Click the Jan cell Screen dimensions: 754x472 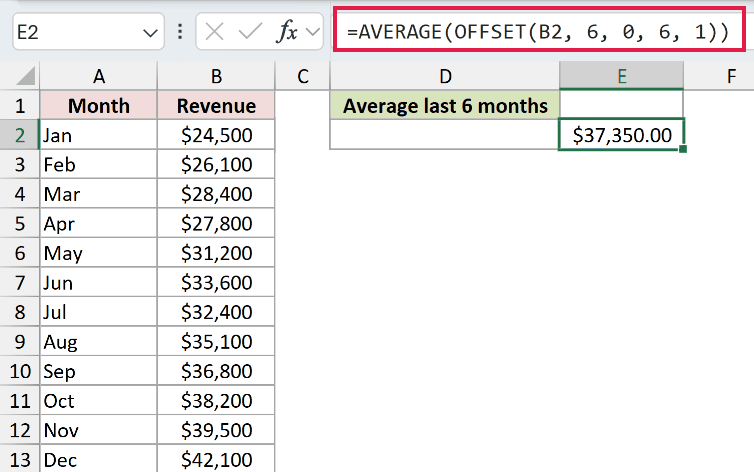tap(99, 135)
